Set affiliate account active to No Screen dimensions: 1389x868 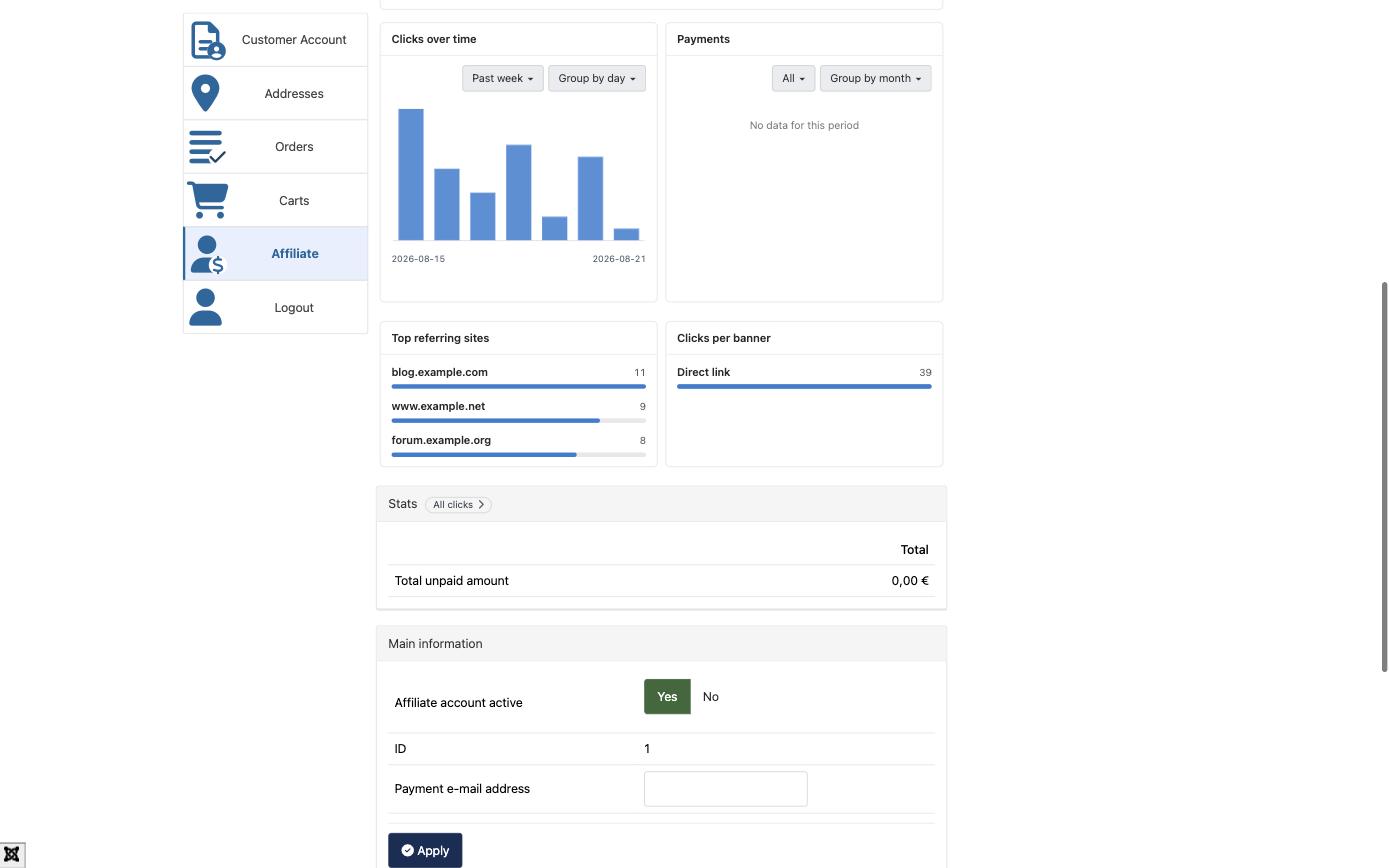[711, 697]
